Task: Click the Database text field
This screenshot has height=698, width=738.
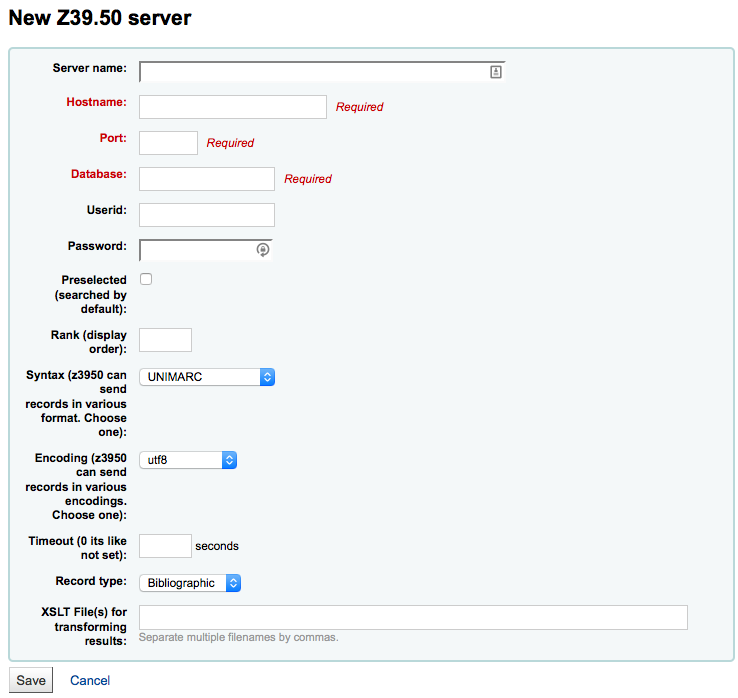Action: click(207, 179)
